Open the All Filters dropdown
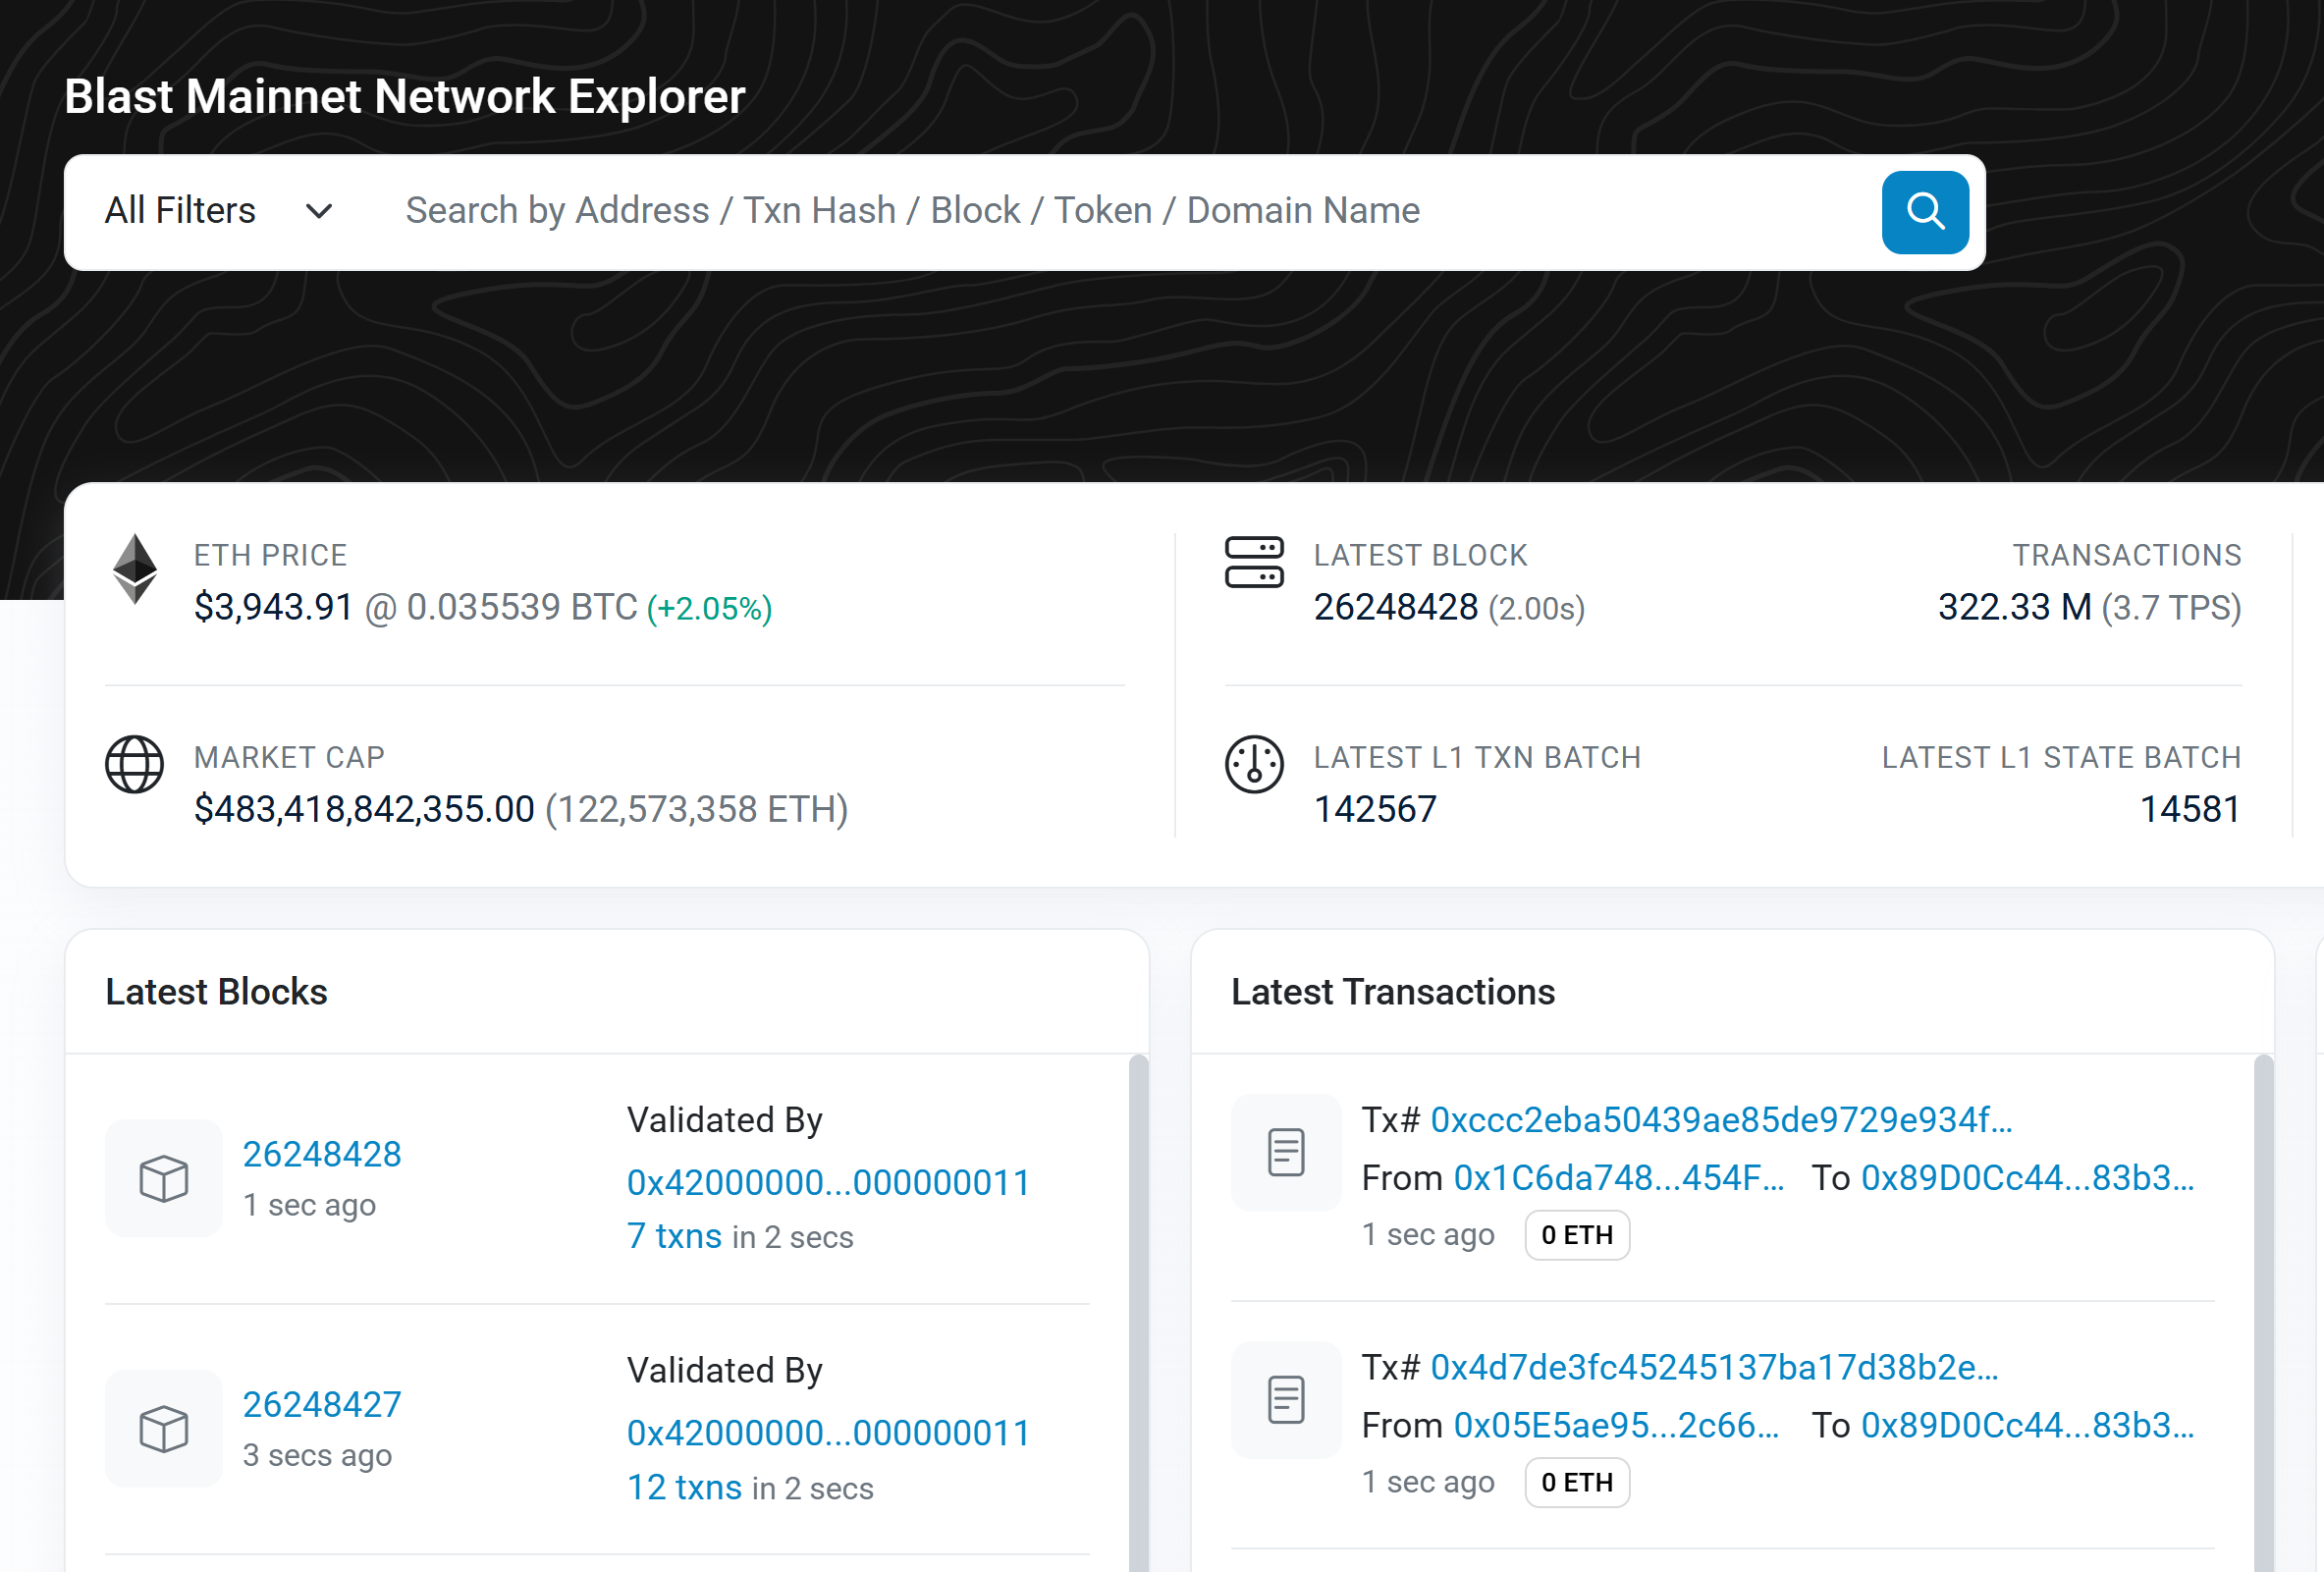The width and height of the screenshot is (2324, 1572). pyautogui.click(x=180, y=211)
